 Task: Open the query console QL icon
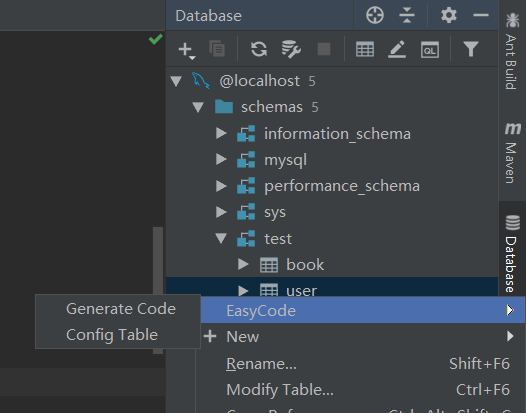tap(430, 50)
